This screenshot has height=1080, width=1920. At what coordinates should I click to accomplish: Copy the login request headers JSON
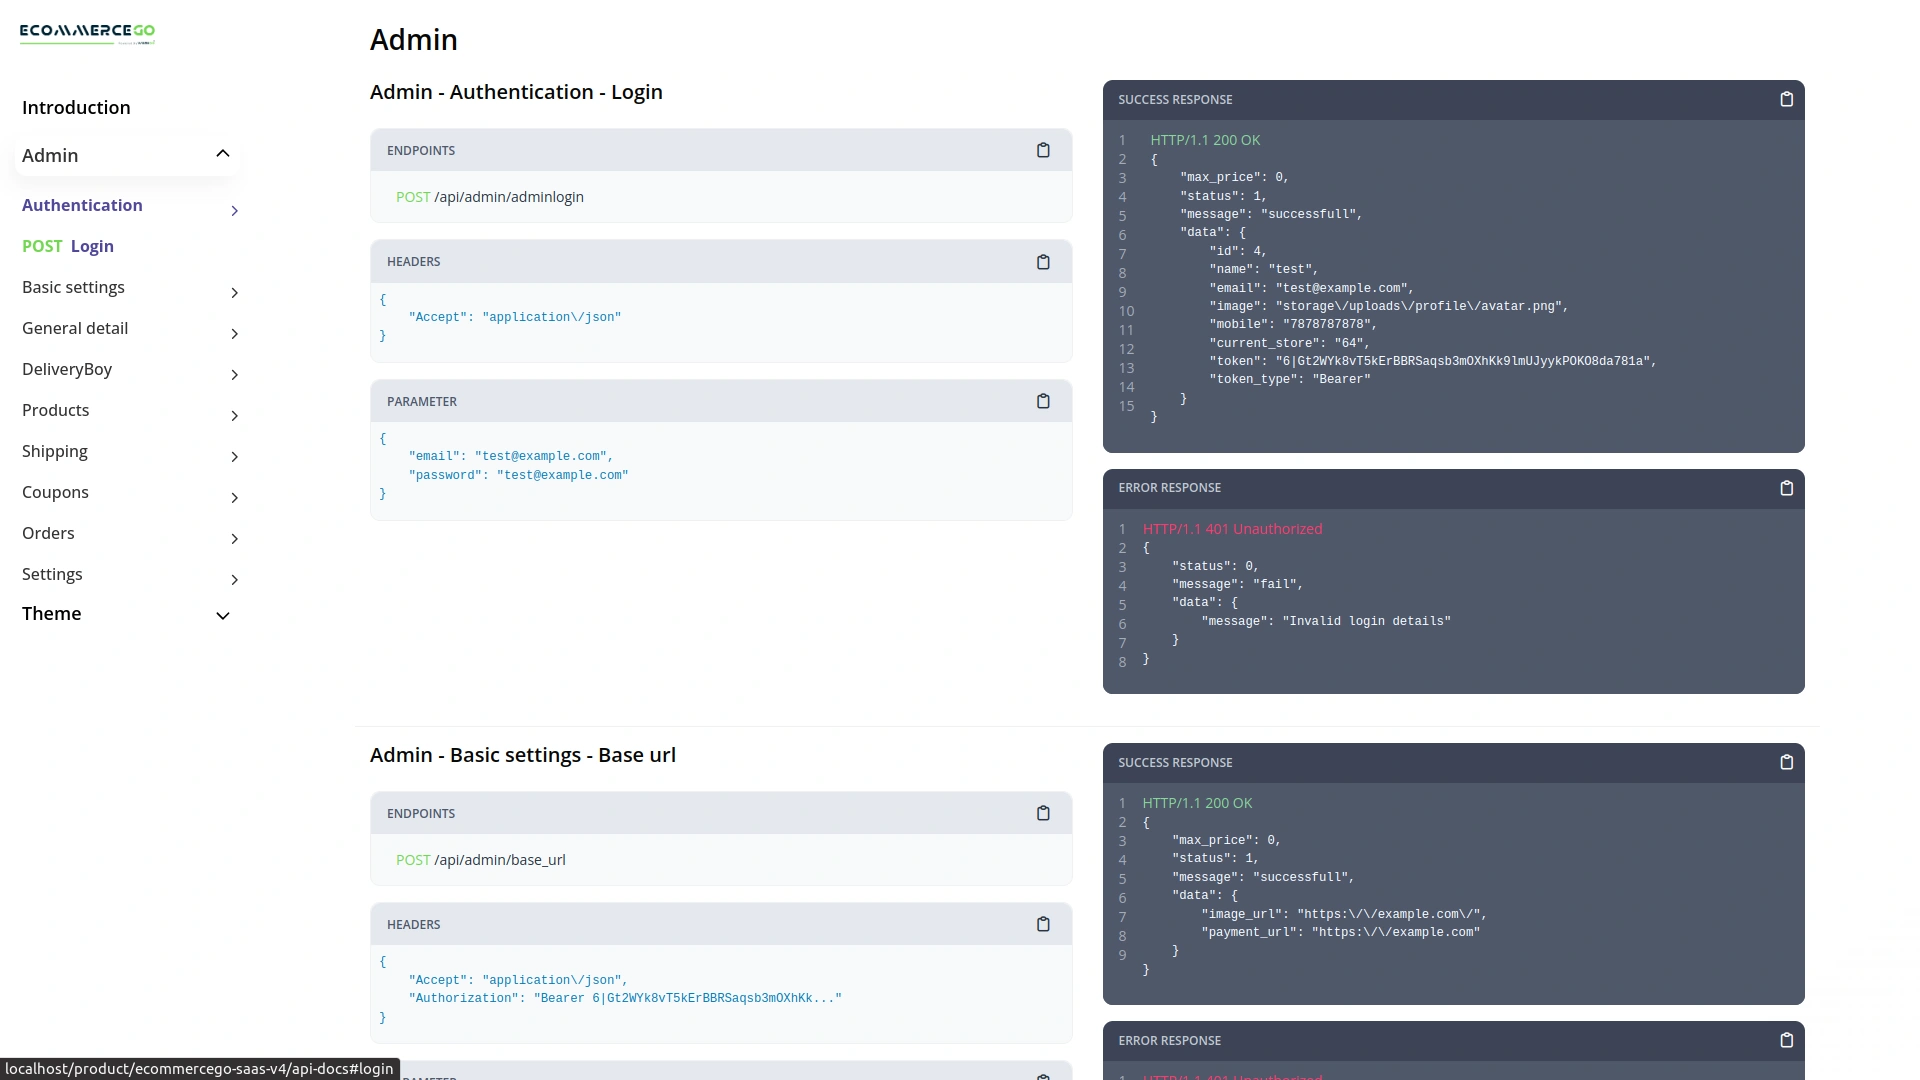pos(1043,261)
